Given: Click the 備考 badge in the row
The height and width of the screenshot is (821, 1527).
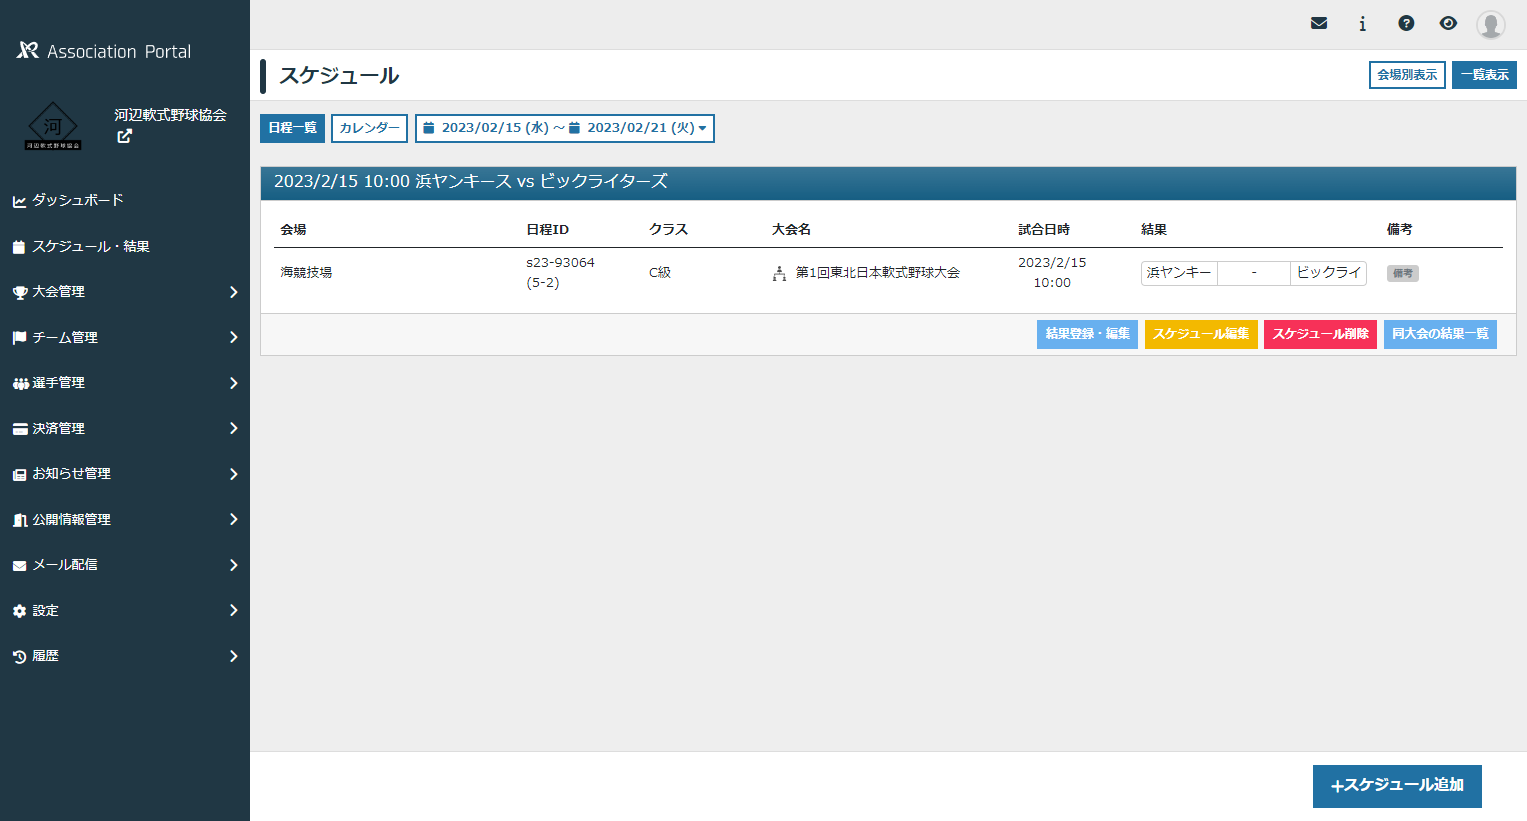Looking at the screenshot, I should [x=1402, y=273].
